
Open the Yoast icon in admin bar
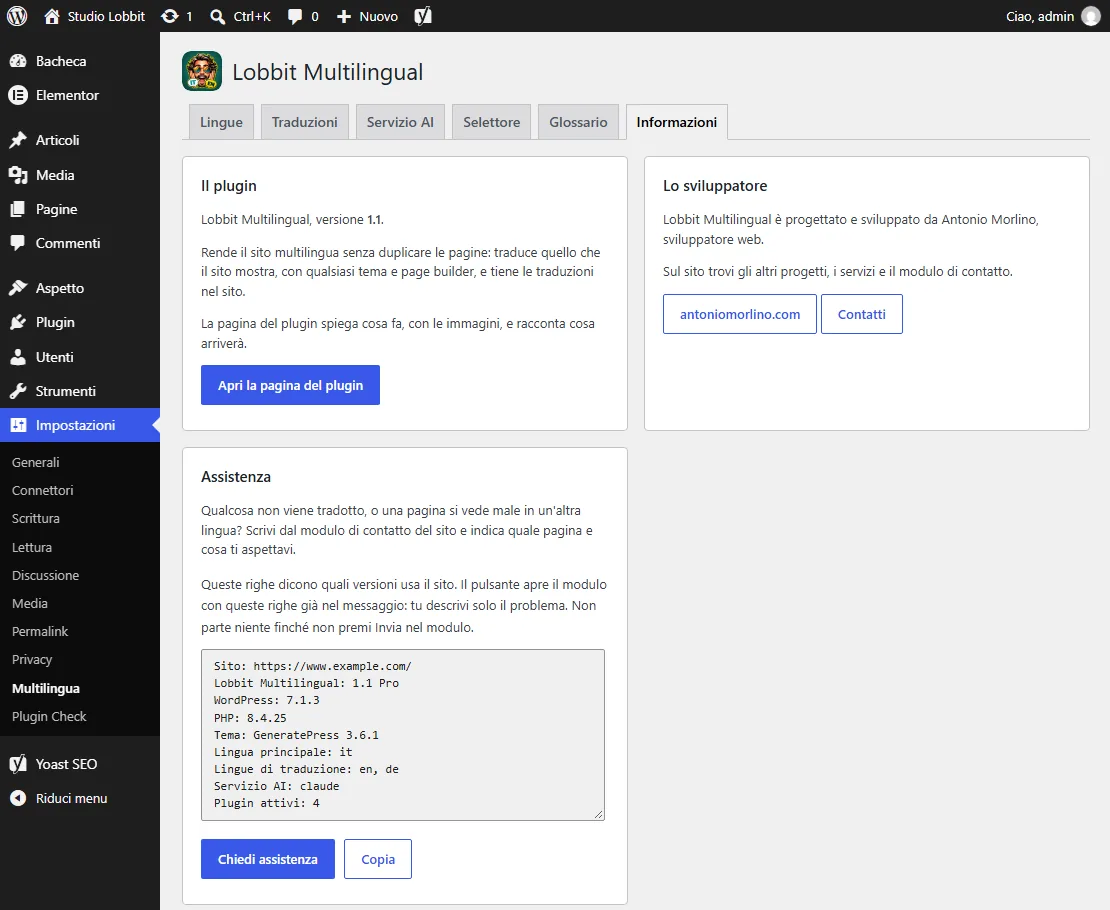pyautogui.click(x=423, y=16)
